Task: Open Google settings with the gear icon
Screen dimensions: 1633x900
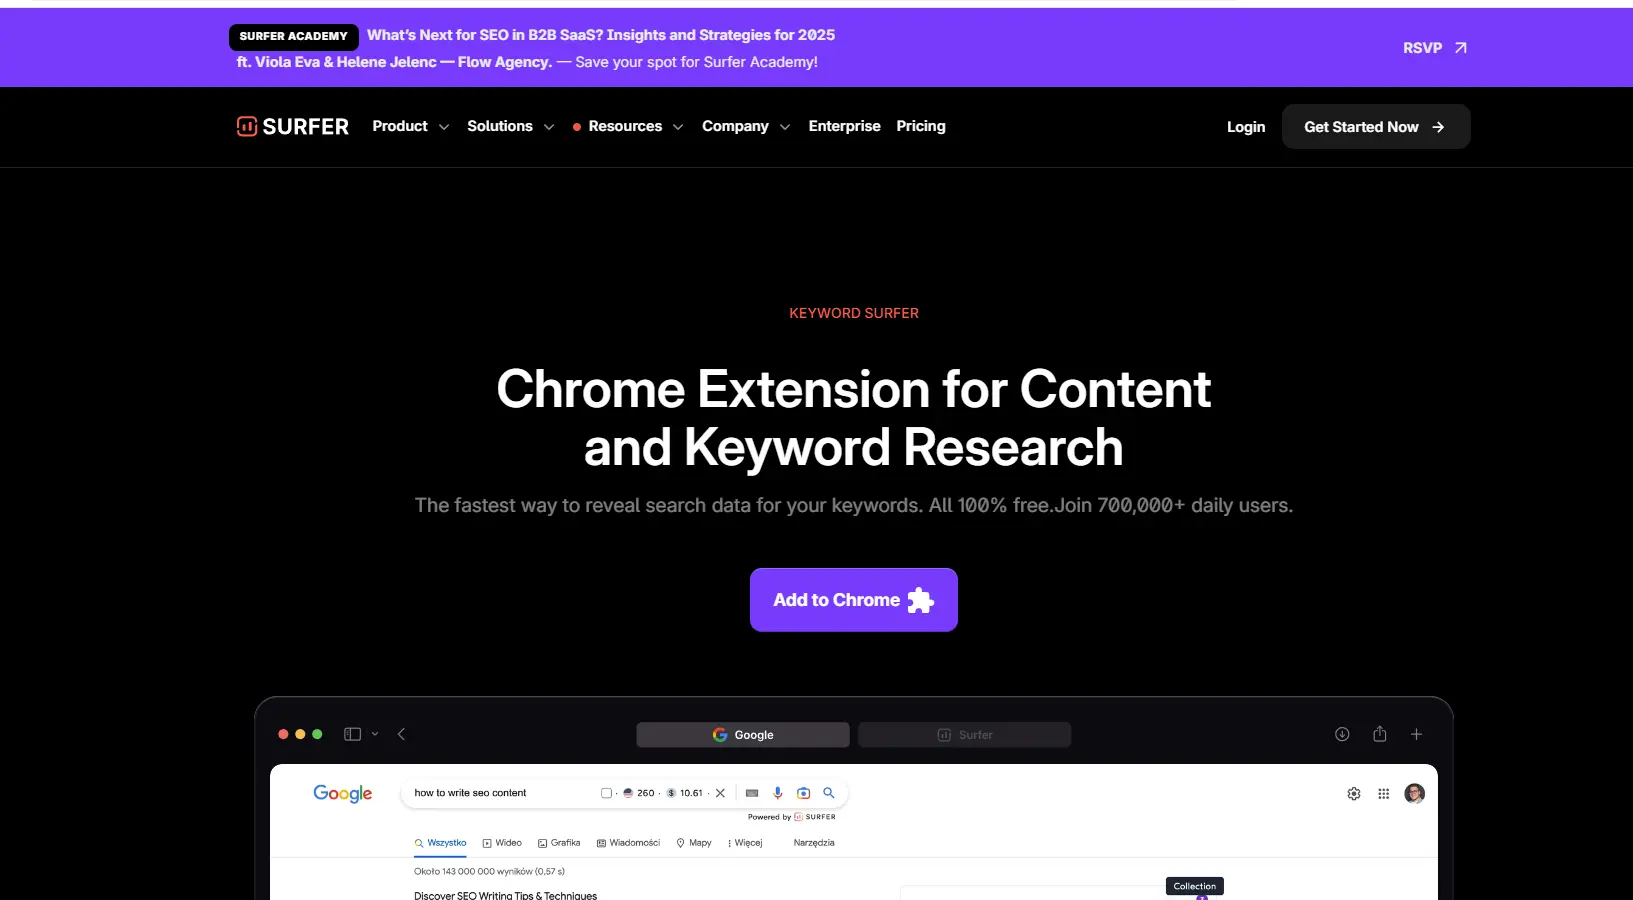Action: tap(1354, 794)
